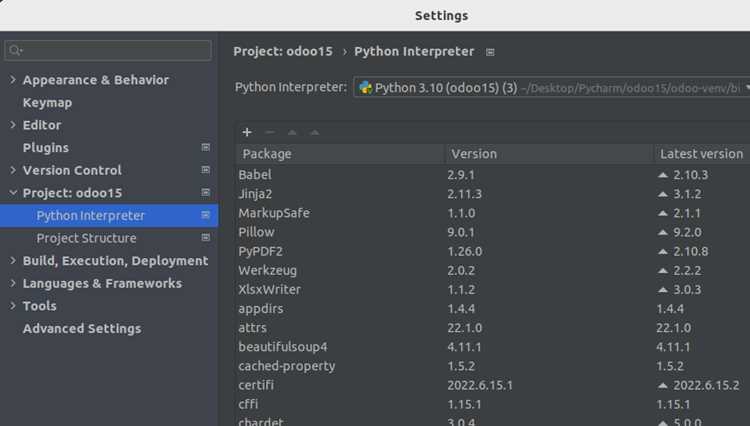Select Appearance & Behavior label
Viewport: 750px width, 426px height.
click(x=96, y=80)
